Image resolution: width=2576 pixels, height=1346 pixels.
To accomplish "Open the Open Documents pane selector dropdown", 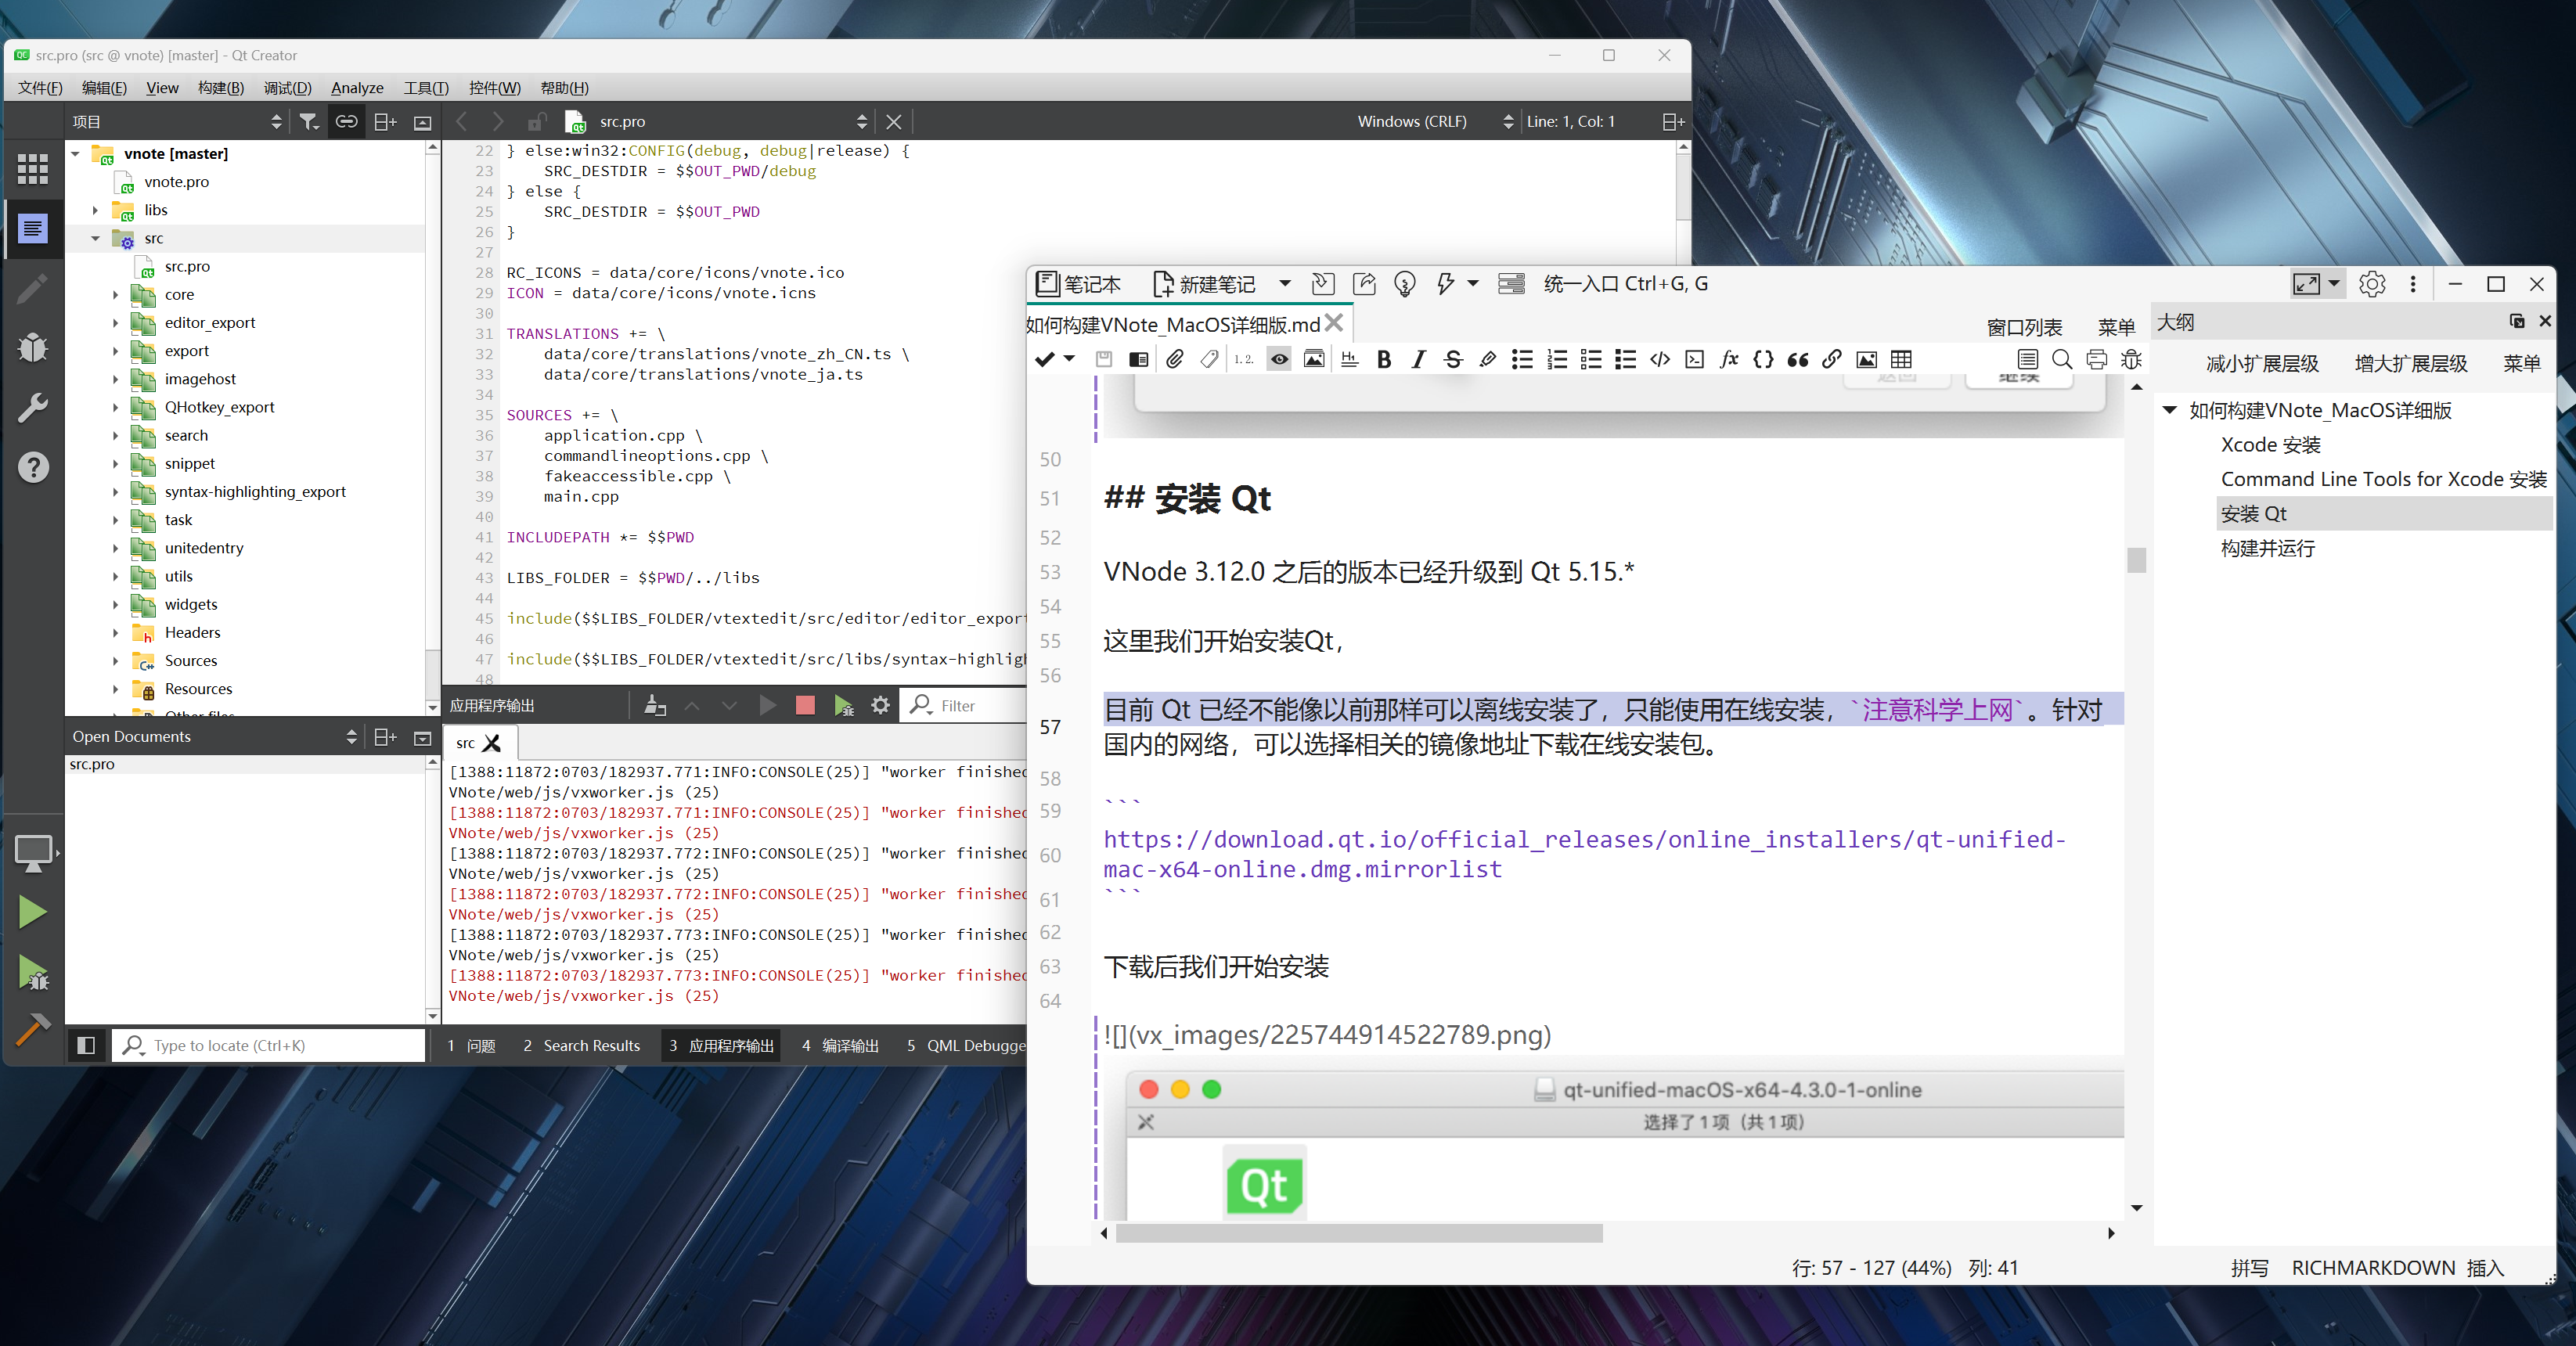I will point(214,737).
